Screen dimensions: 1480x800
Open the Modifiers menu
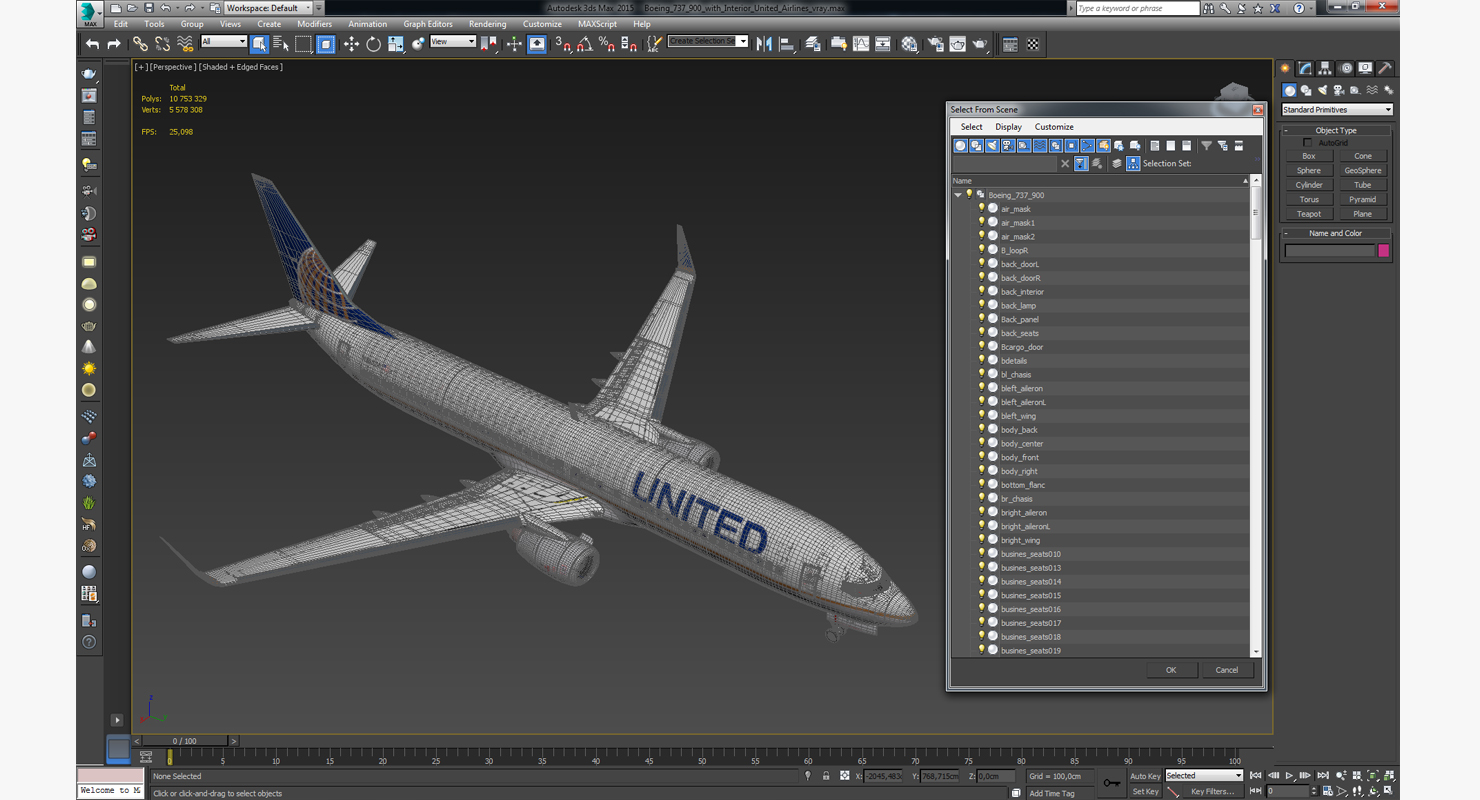point(314,24)
